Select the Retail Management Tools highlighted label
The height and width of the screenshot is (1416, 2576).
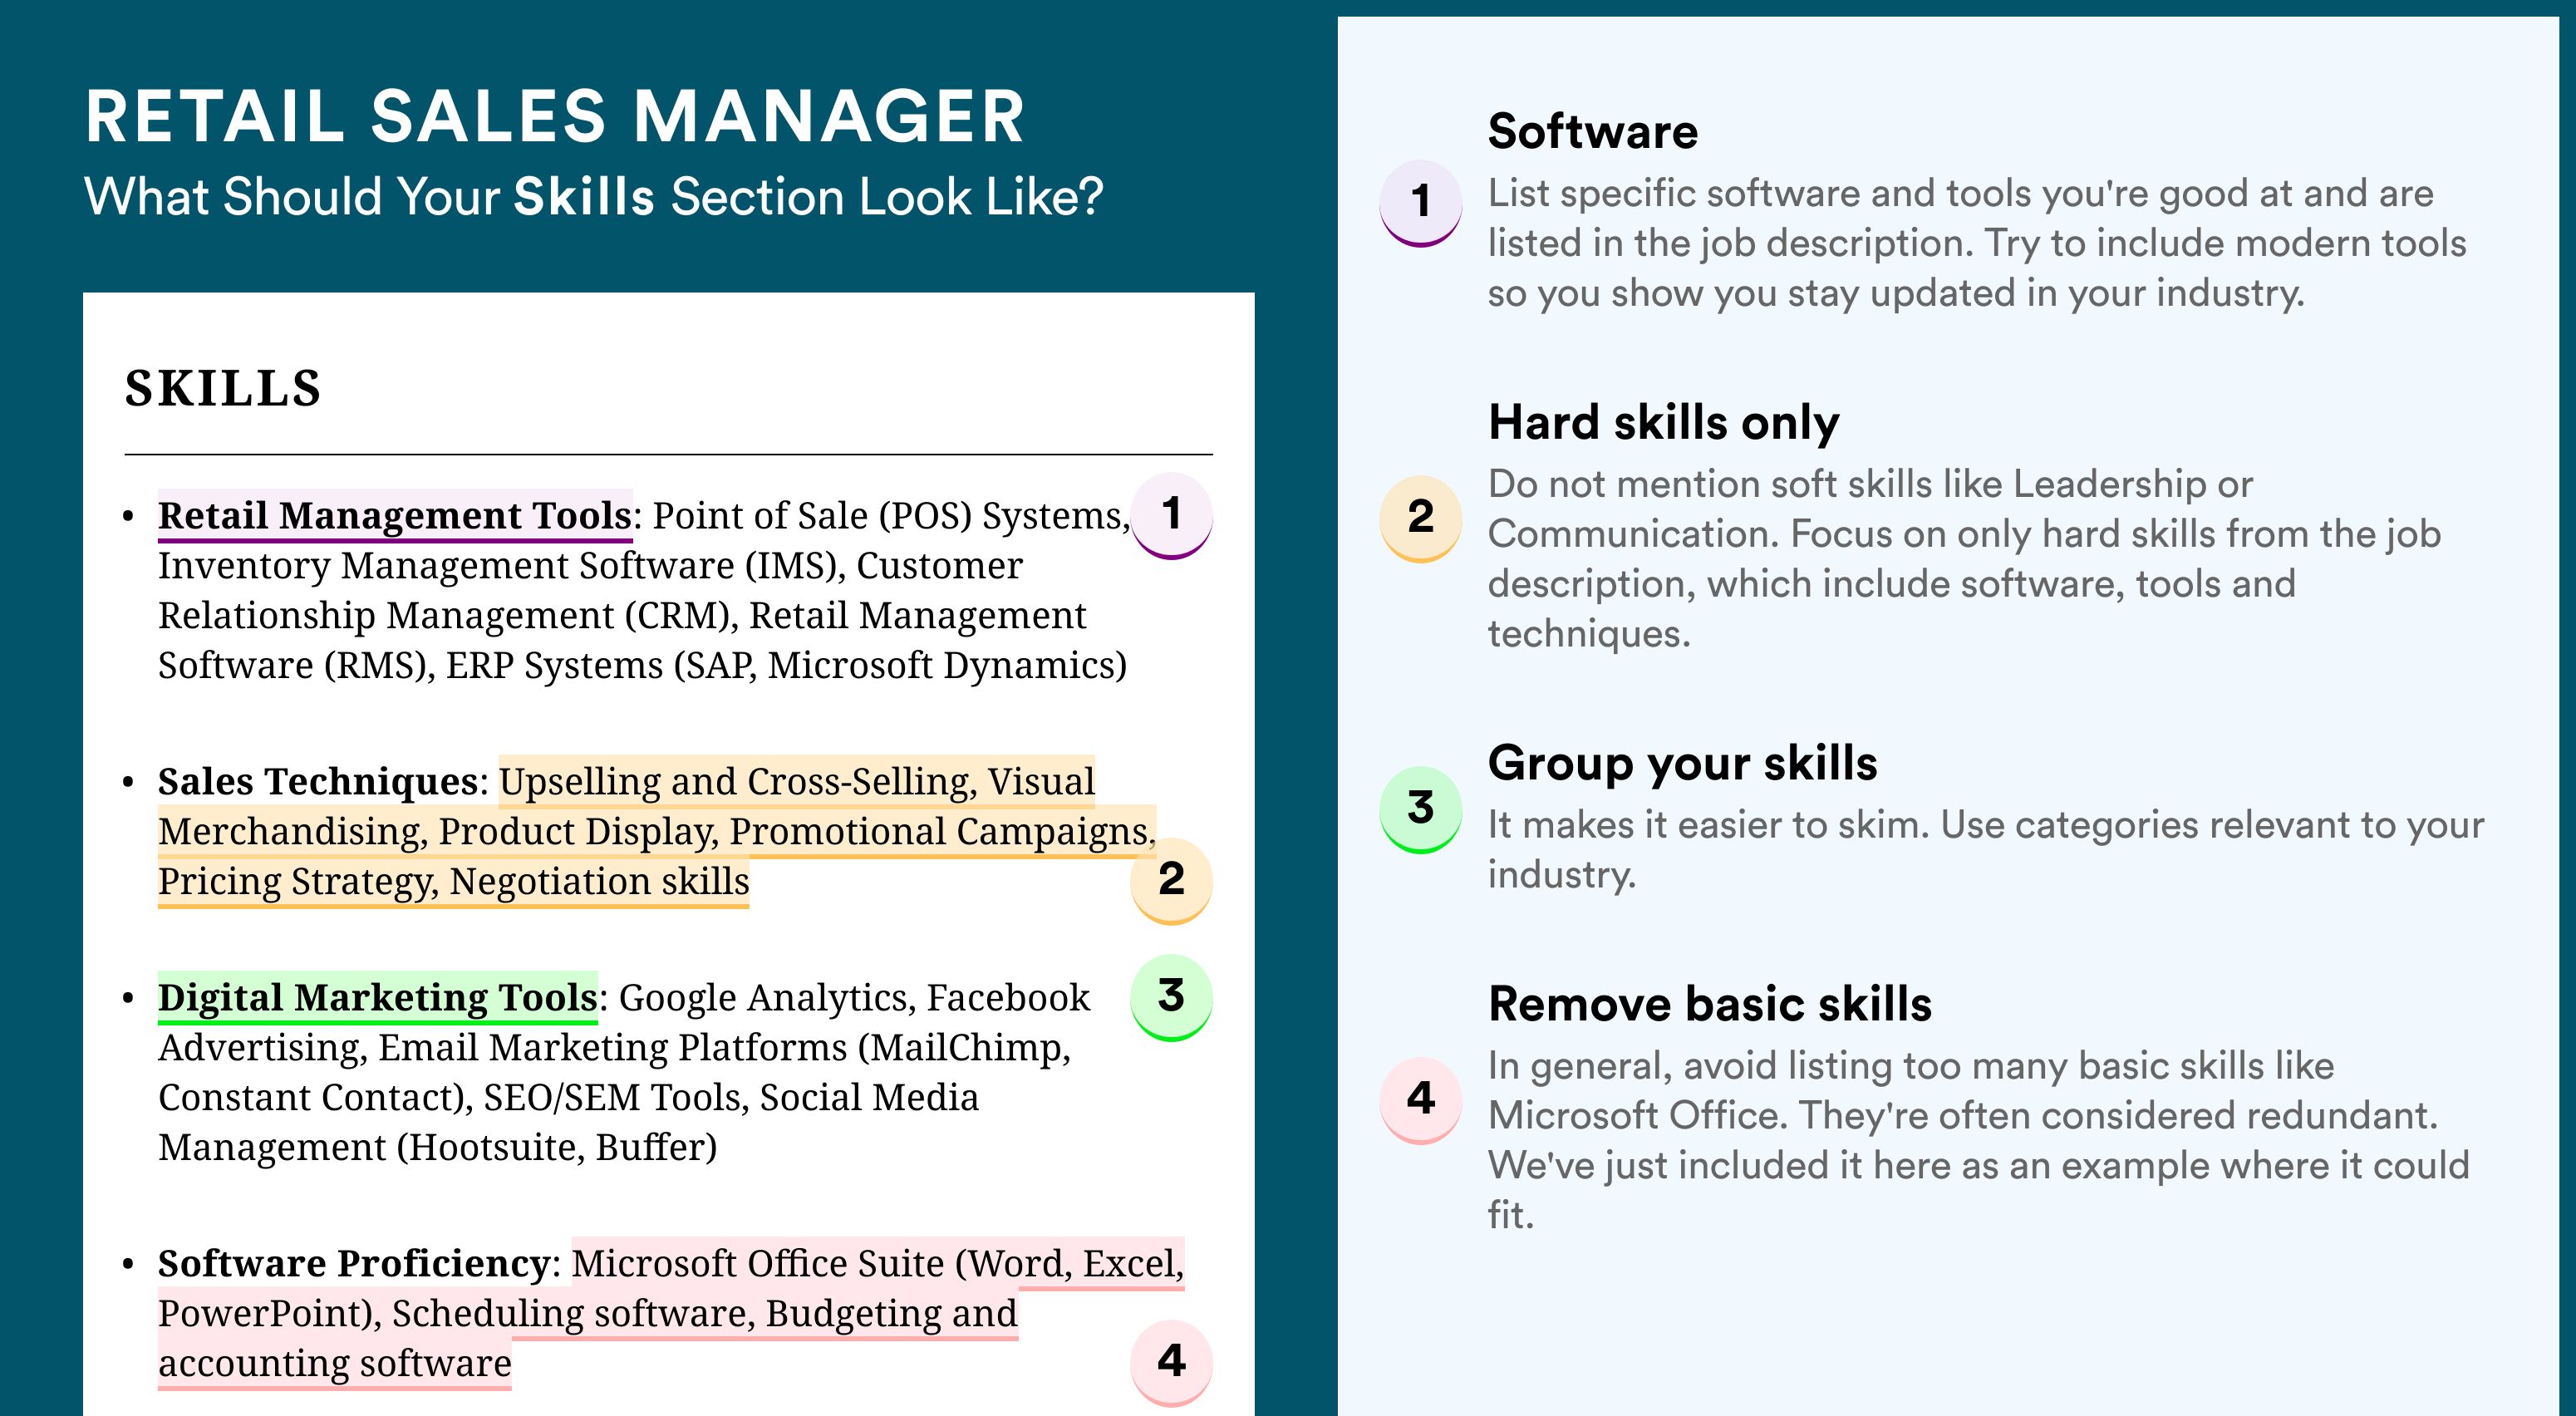(395, 516)
